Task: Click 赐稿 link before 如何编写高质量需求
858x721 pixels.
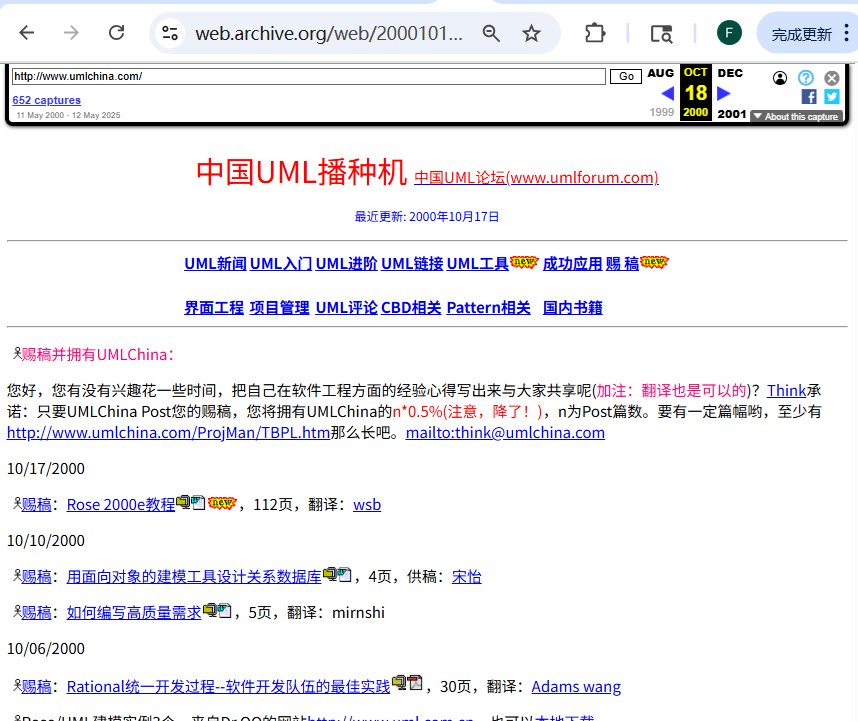Action: click(x=36, y=613)
